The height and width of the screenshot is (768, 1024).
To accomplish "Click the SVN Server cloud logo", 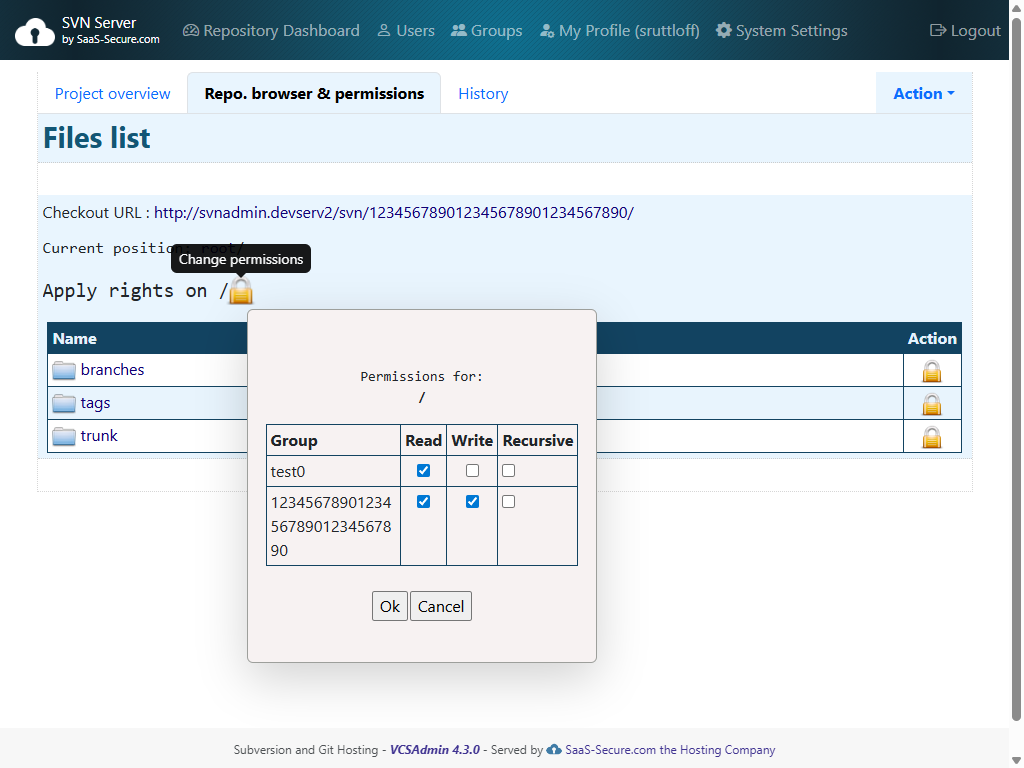I will pyautogui.click(x=34, y=30).
